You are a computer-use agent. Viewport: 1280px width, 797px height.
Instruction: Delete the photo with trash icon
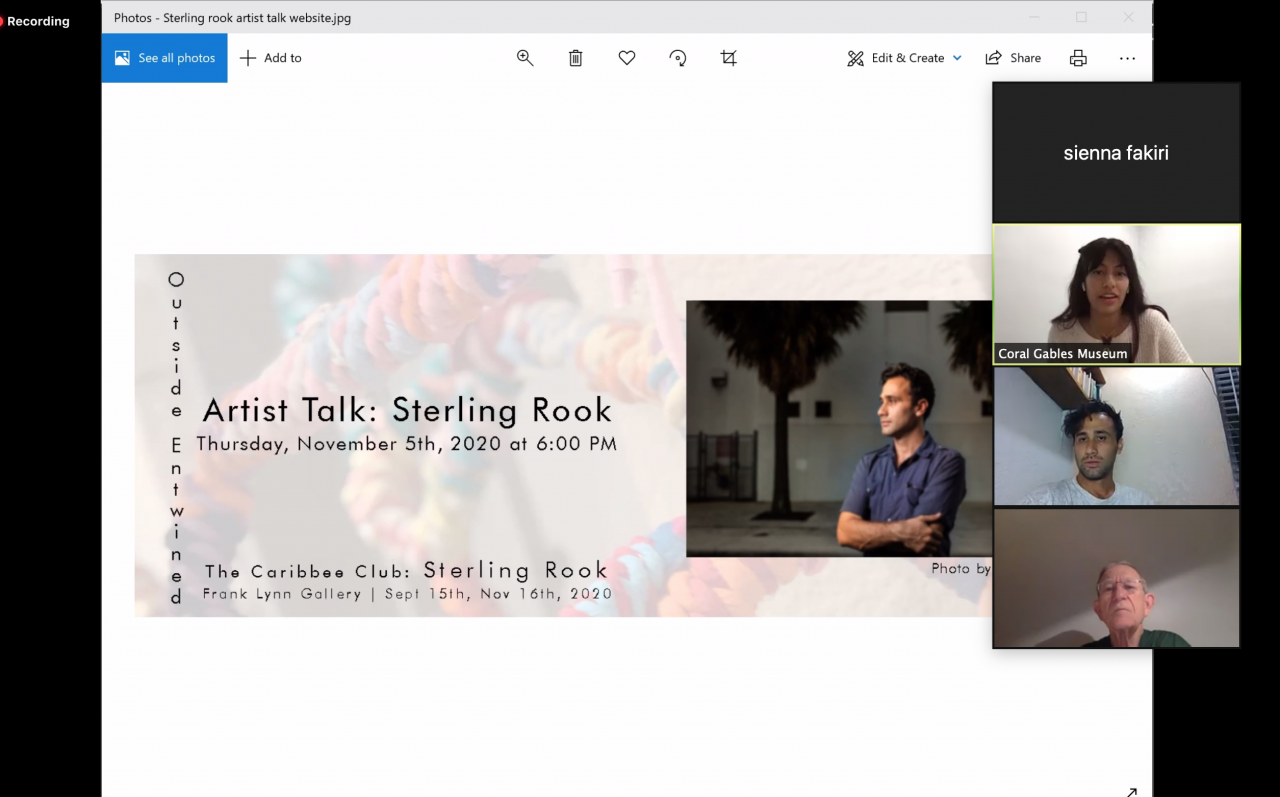coord(576,58)
